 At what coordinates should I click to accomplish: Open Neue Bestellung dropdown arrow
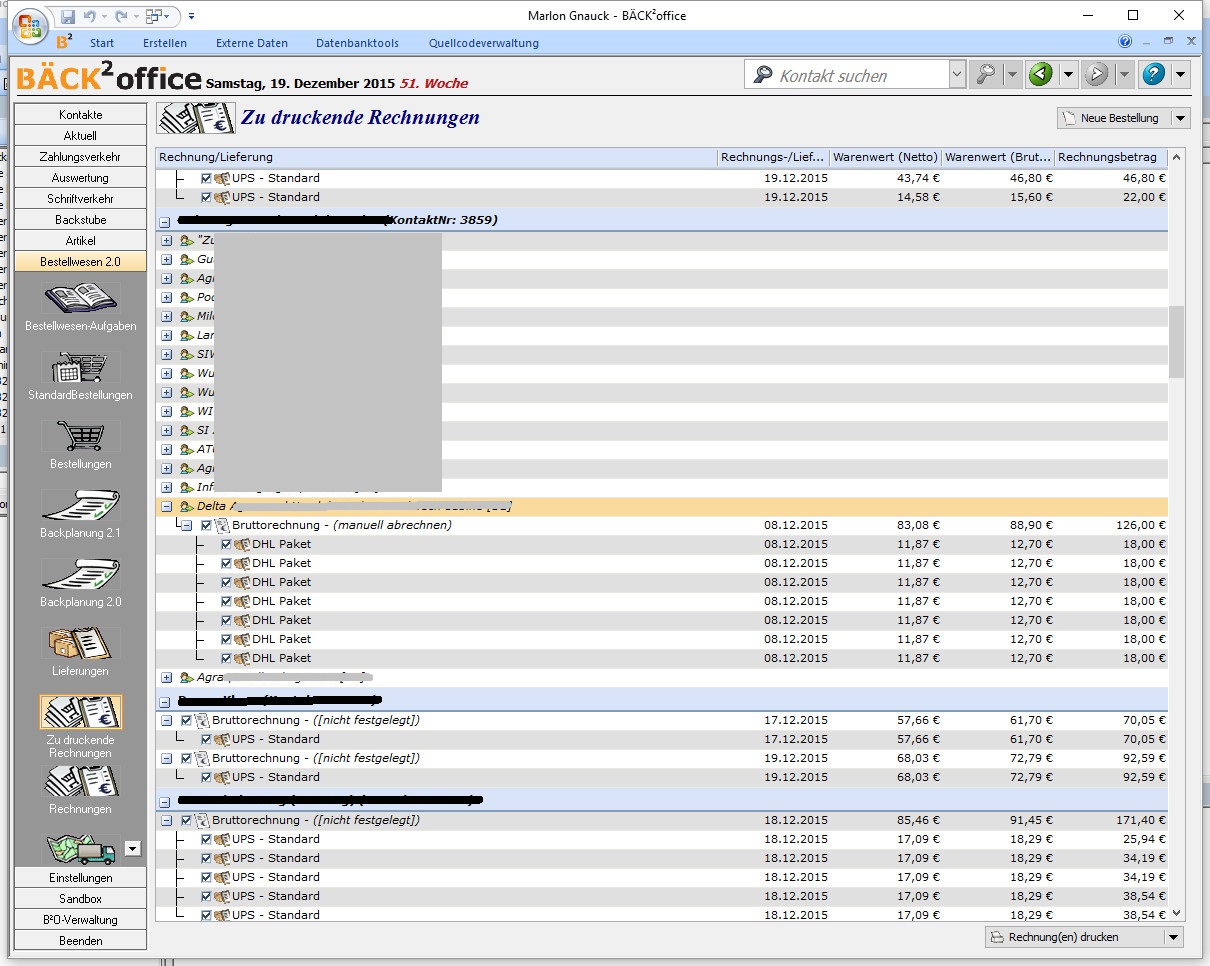[x=1180, y=118]
